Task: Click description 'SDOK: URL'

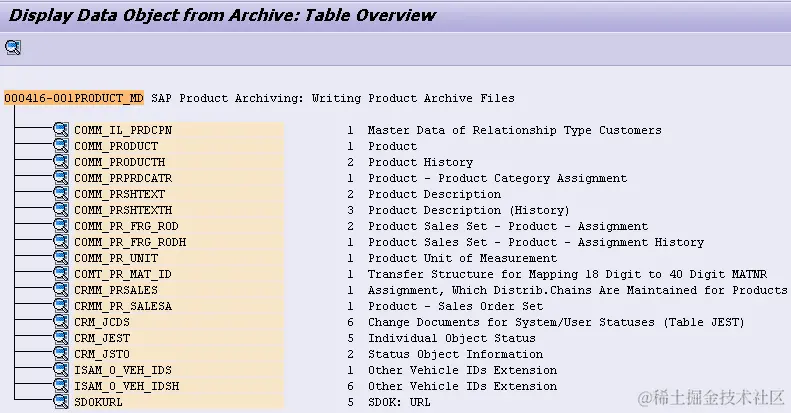Action: pos(399,402)
